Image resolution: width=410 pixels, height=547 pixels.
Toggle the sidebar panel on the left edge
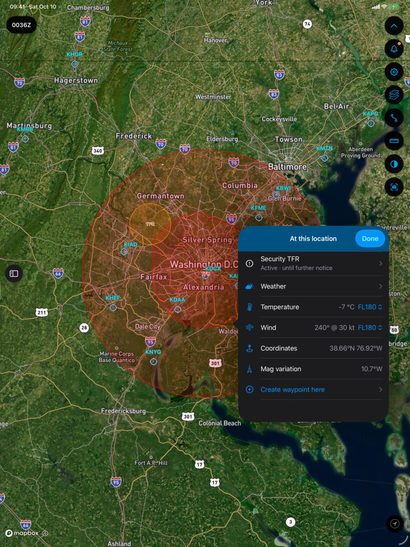[14, 274]
